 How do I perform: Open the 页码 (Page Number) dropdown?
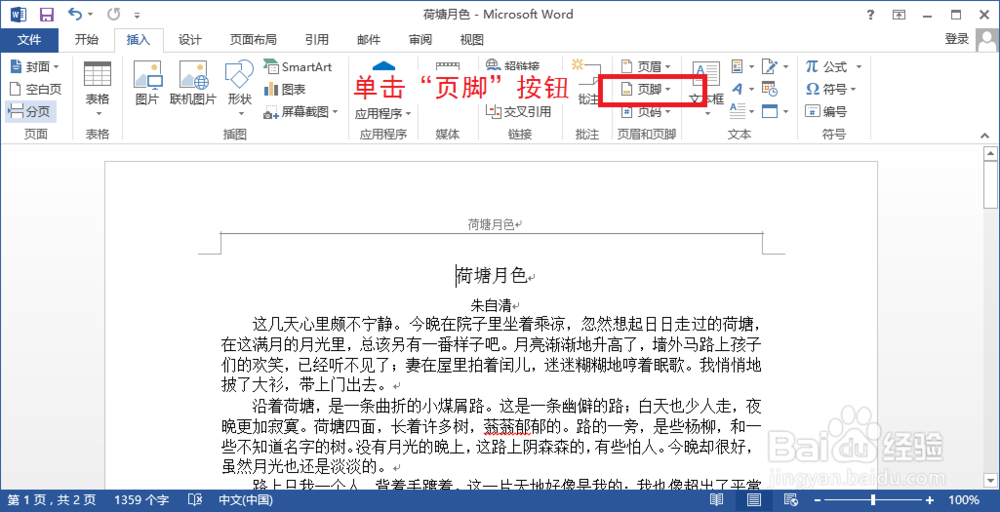click(645, 112)
